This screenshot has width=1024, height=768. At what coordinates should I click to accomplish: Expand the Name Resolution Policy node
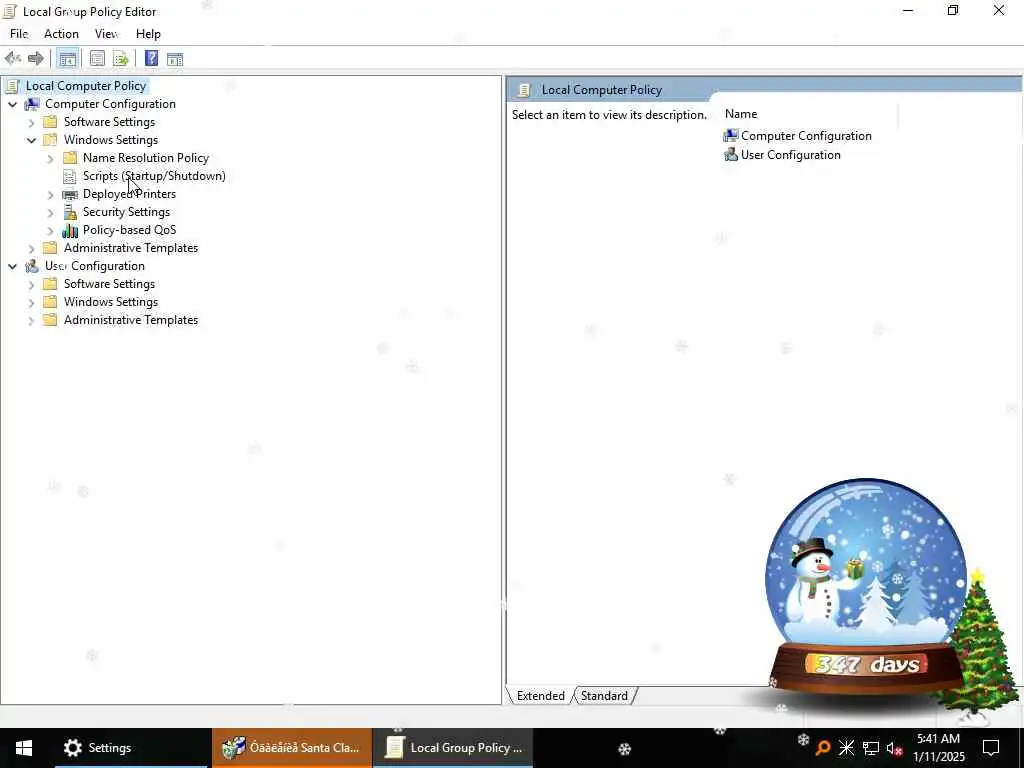(x=50, y=158)
